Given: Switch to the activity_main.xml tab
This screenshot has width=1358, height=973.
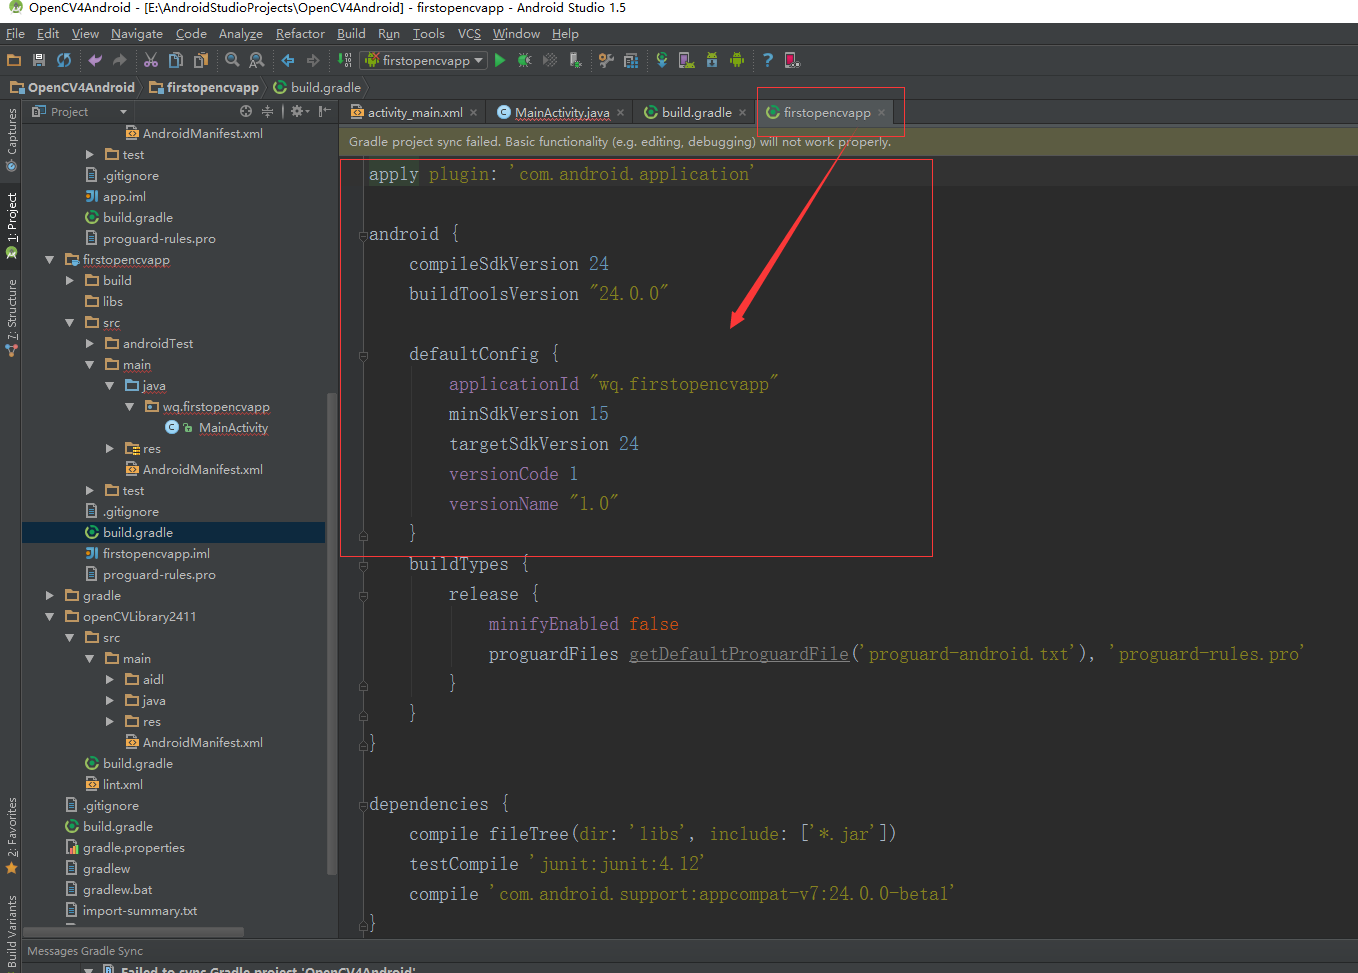Looking at the screenshot, I should click(x=415, y=112).
